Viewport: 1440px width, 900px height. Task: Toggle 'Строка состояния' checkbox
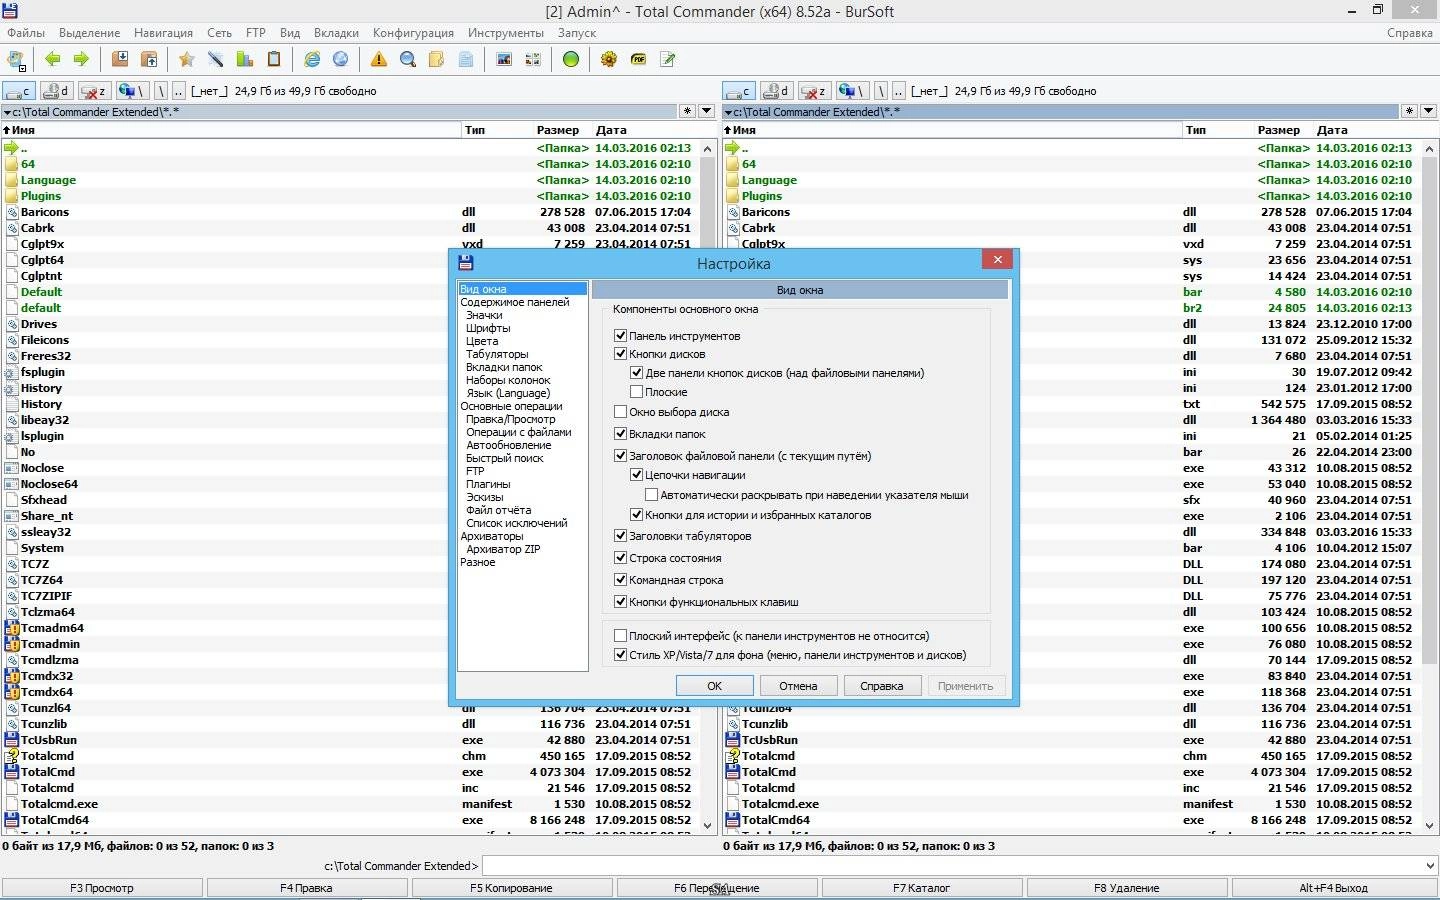coord(620,558)
